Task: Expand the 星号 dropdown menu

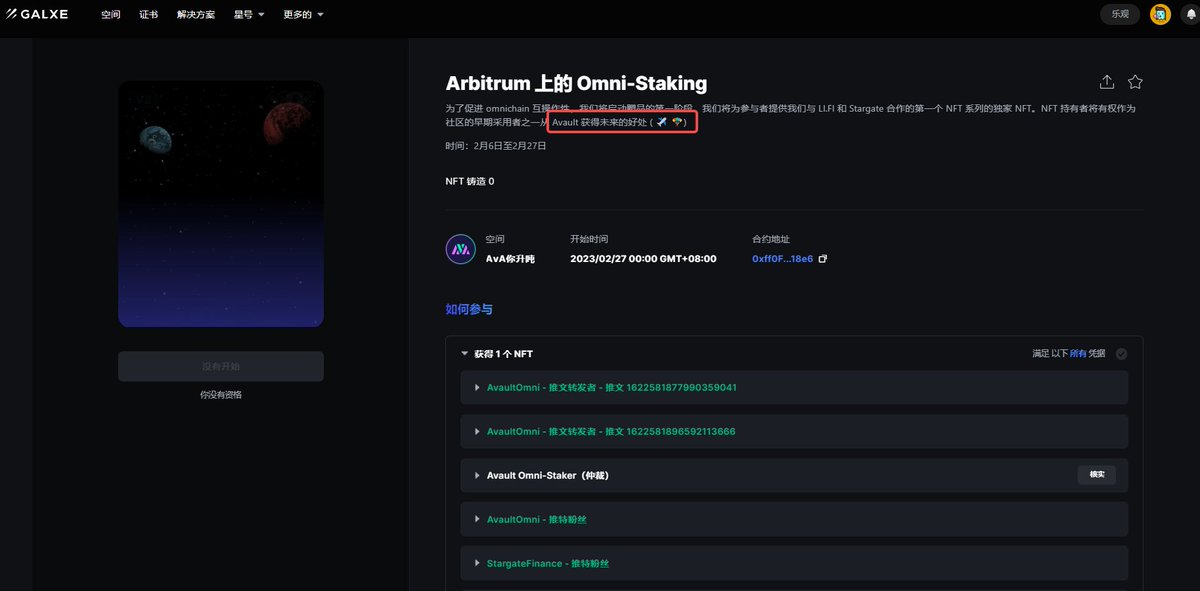Action: (249, 15)
